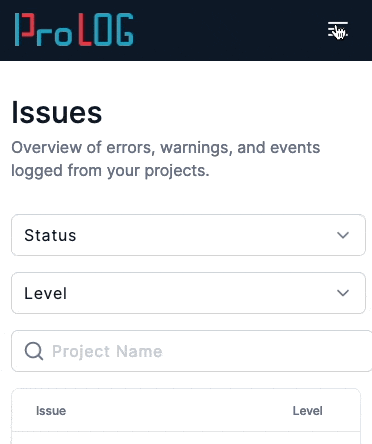Click the chevron arrow in Status filter
The width and height of the screenshot is (372, 444).
(343, 235)
